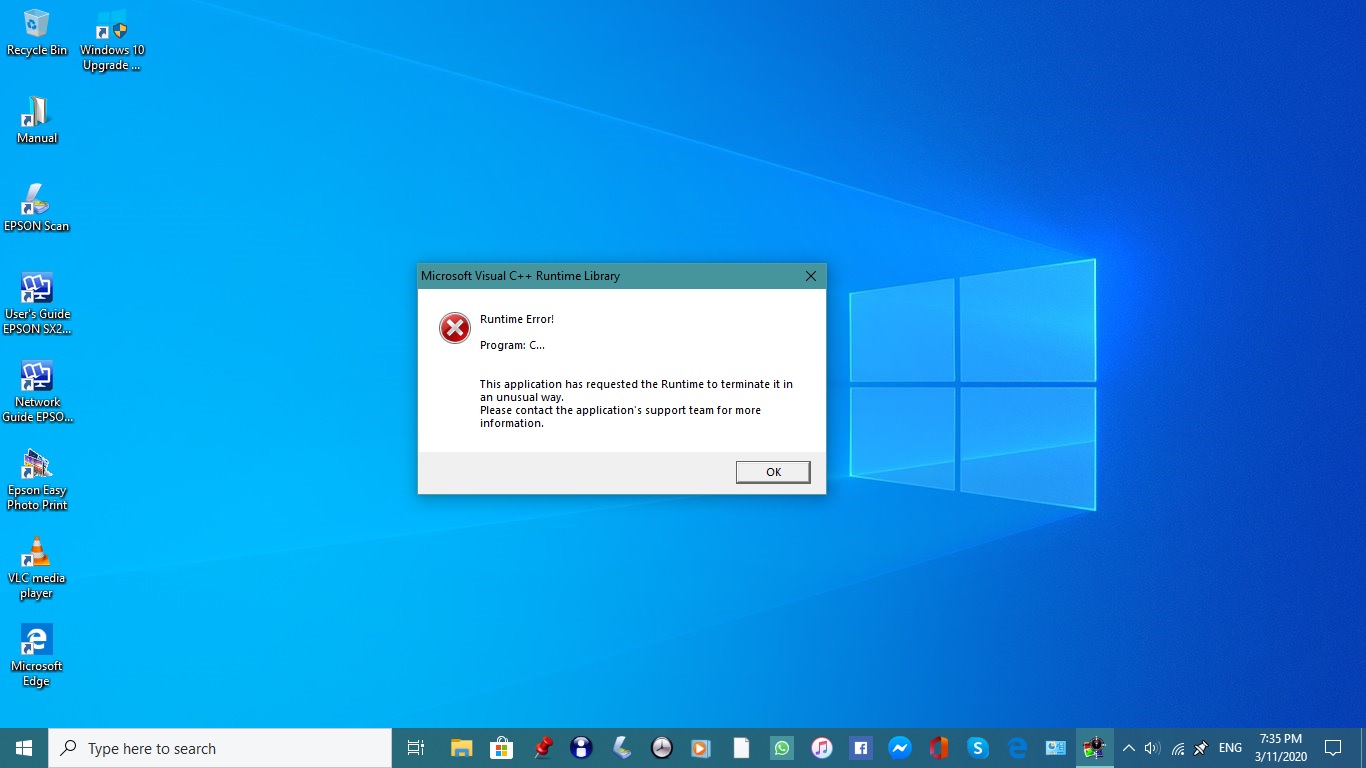The image size is (1366, 768).
Task: Open the Recycle Bin desktop icon
Action: [37, 32]
